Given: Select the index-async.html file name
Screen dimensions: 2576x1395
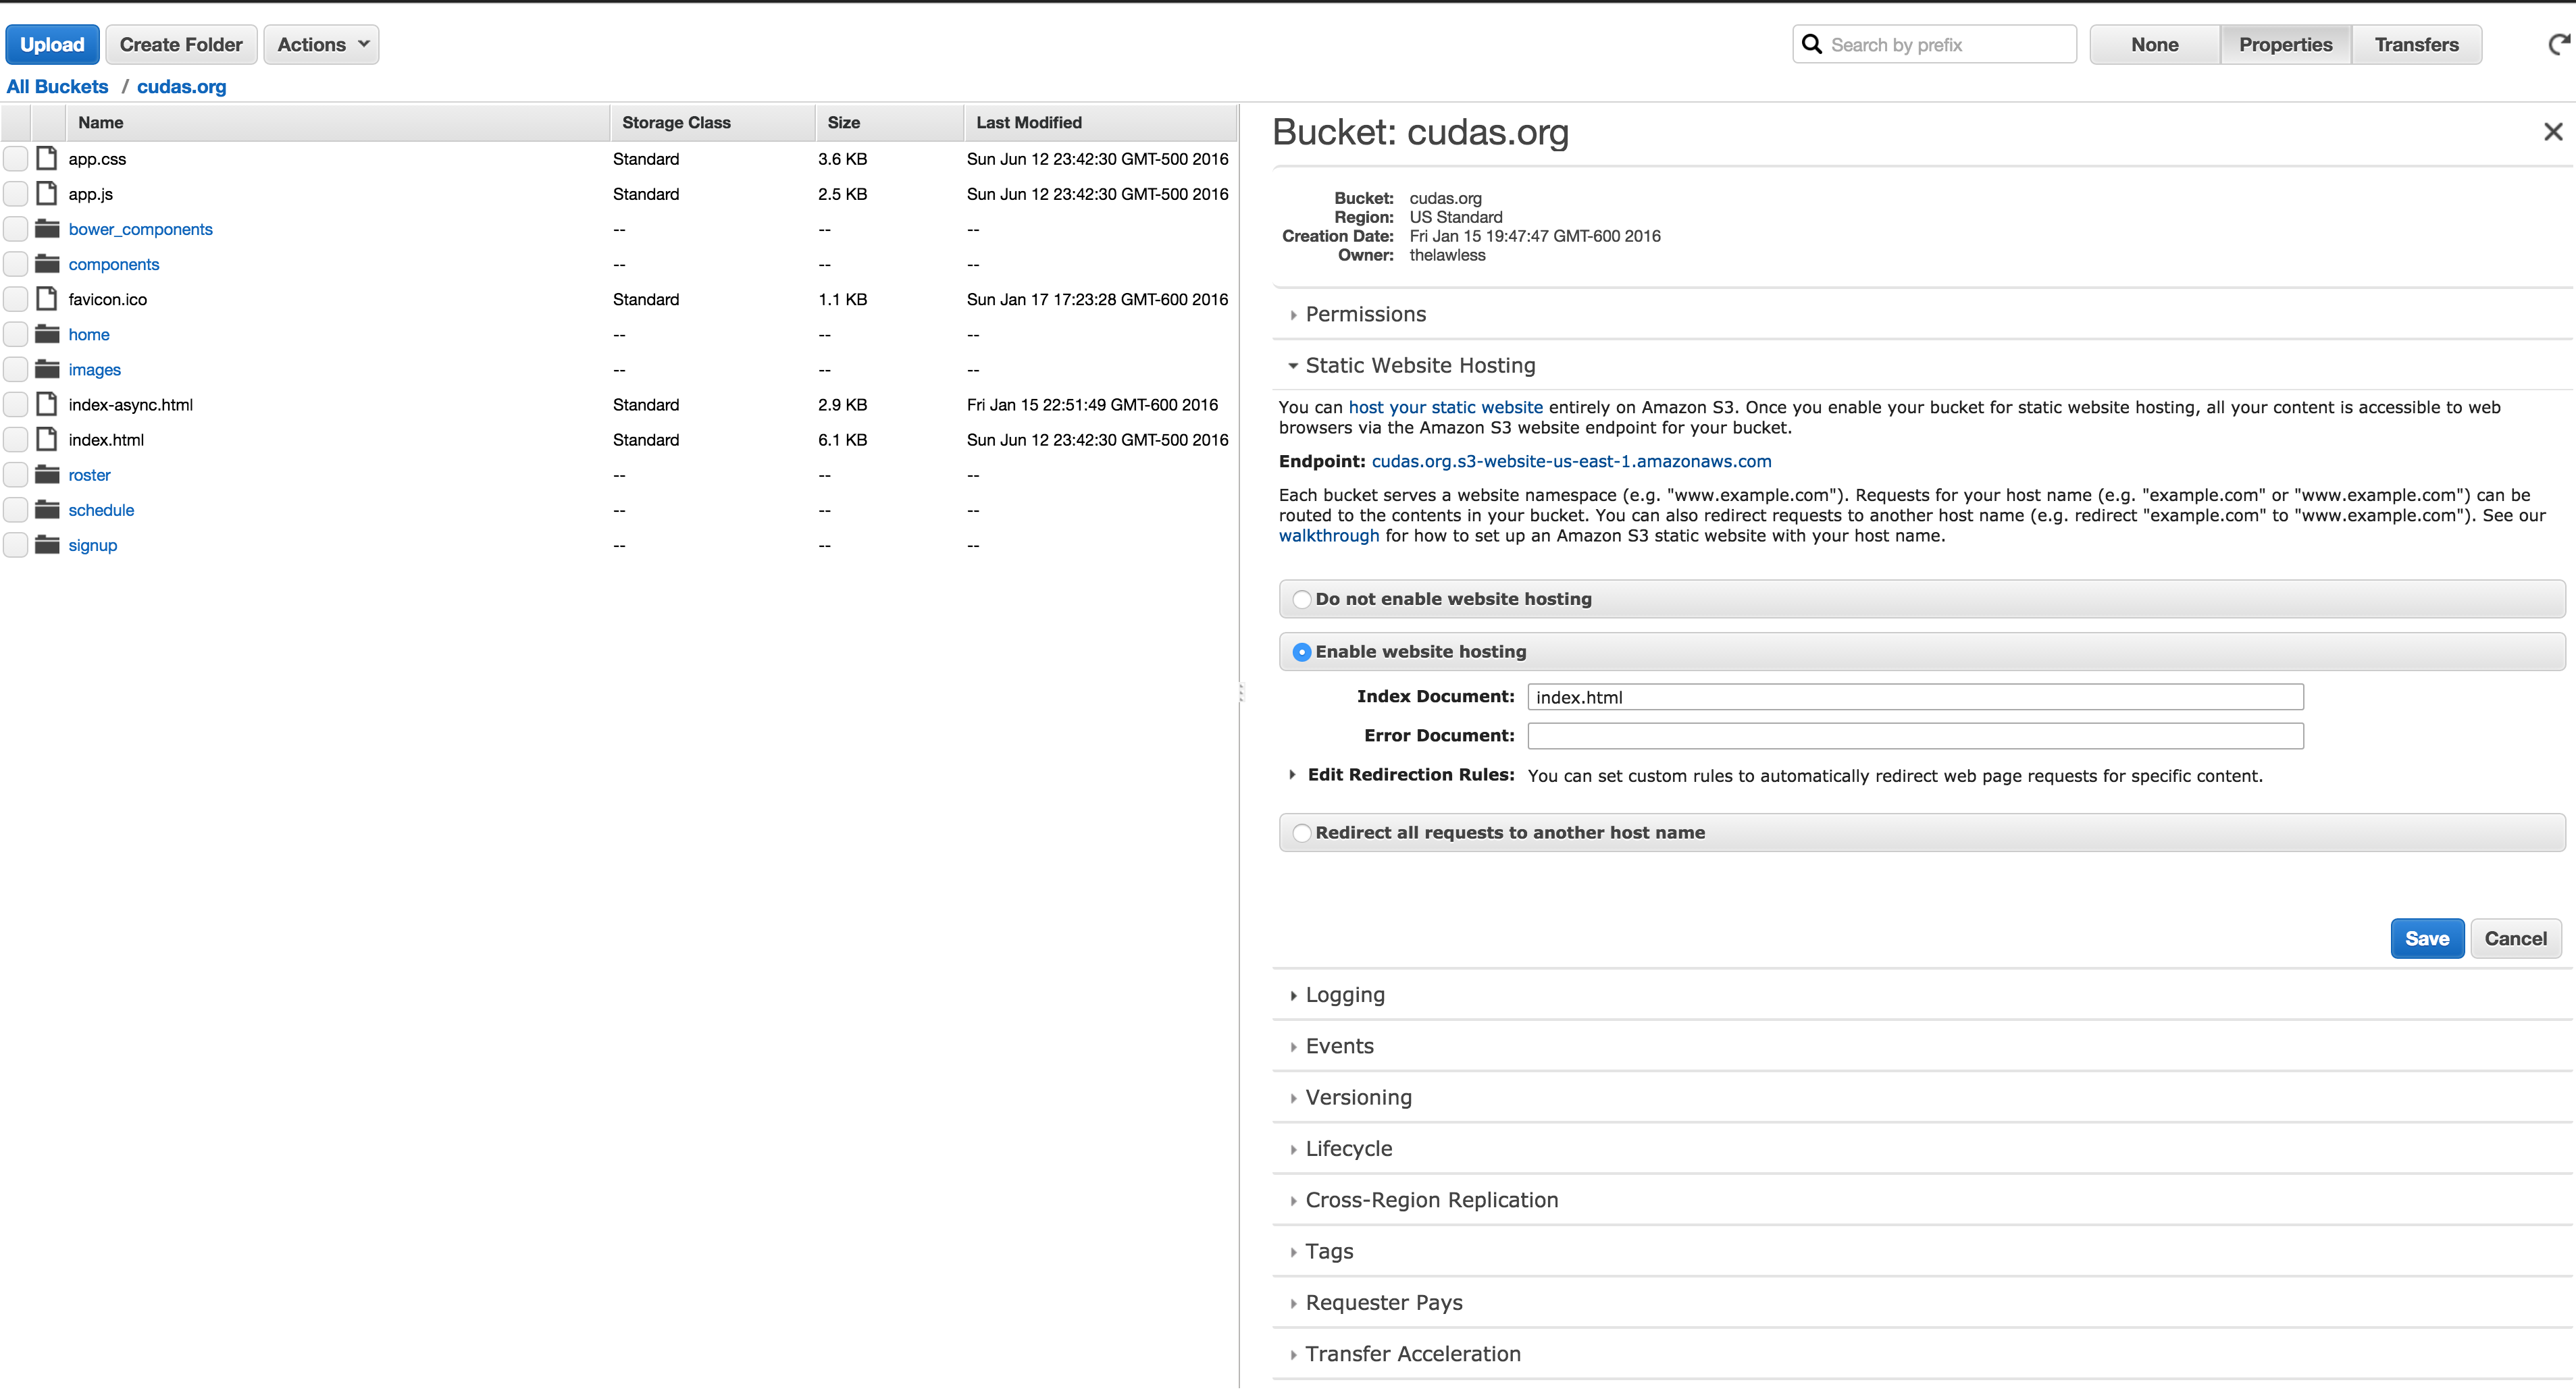Looking at the screenshot, I should tap(130, 405).
